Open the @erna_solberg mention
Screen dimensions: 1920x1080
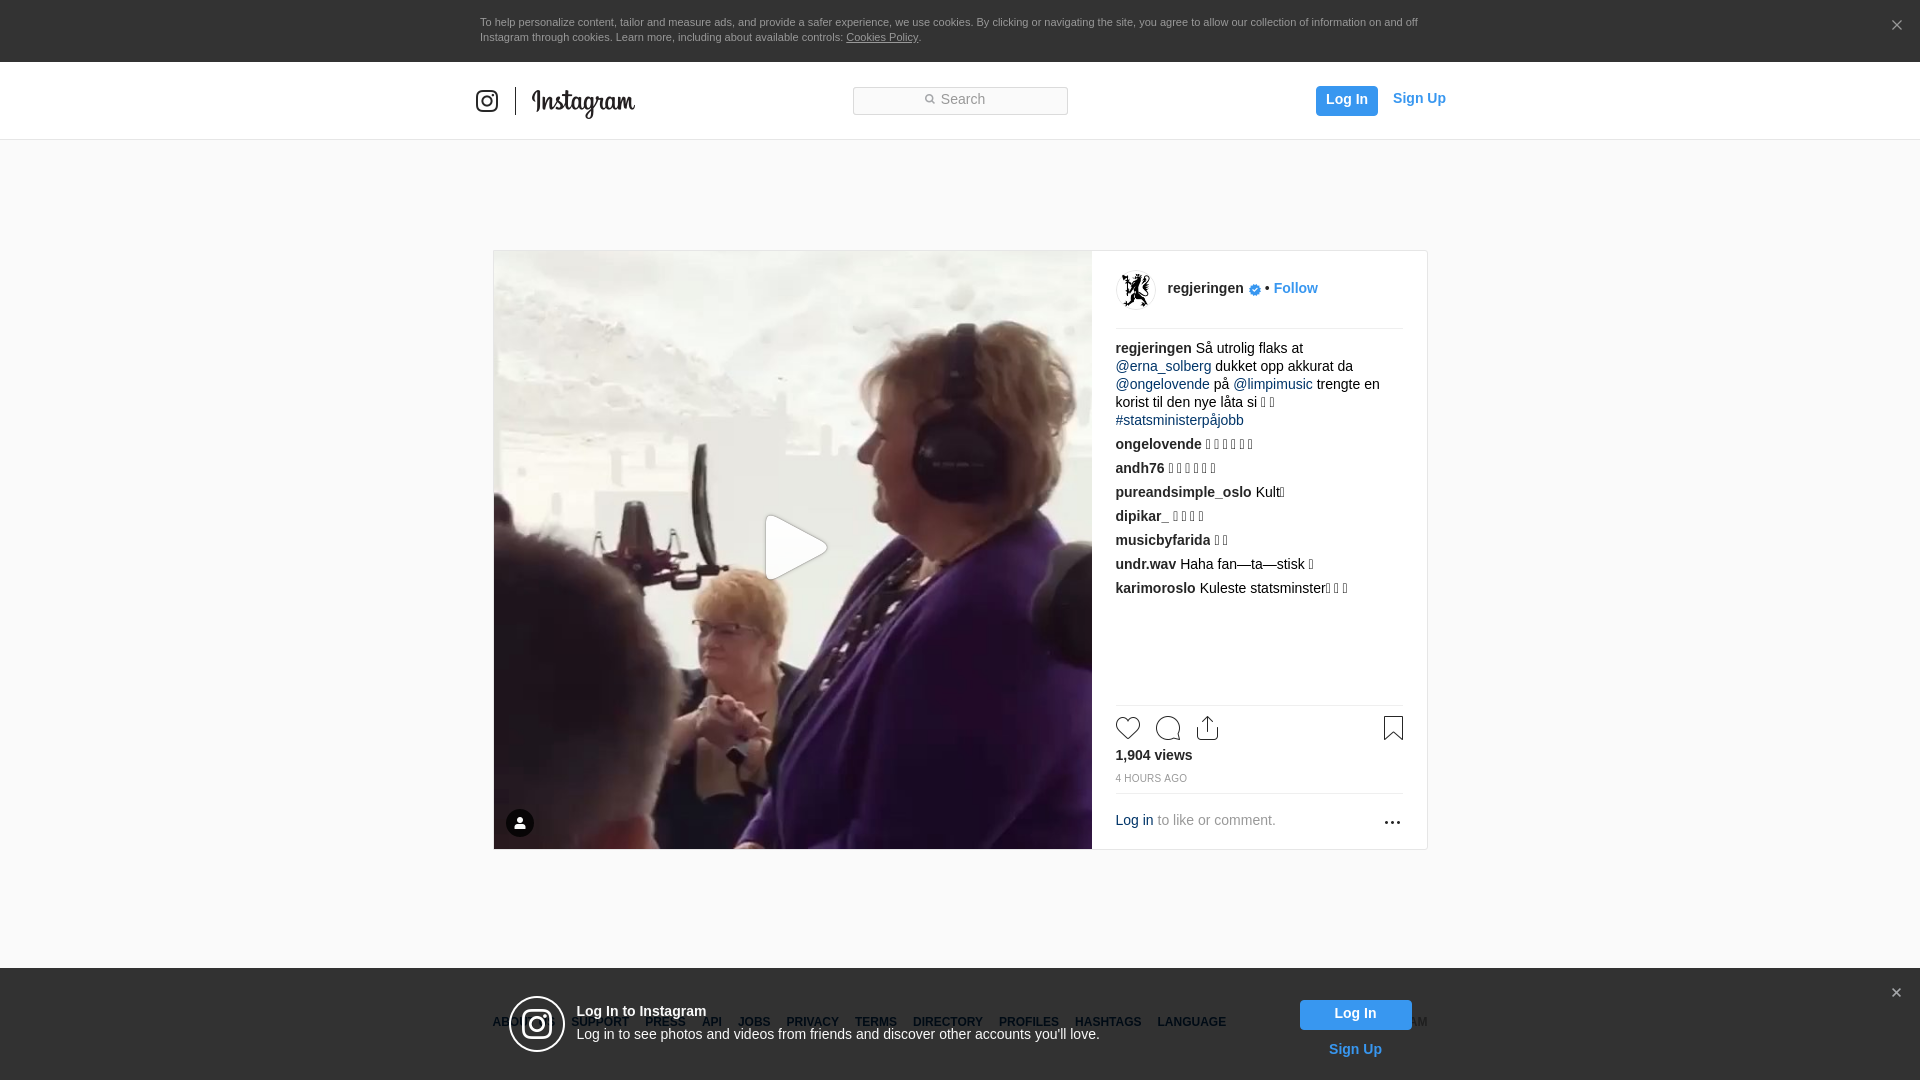[1163, 366]
